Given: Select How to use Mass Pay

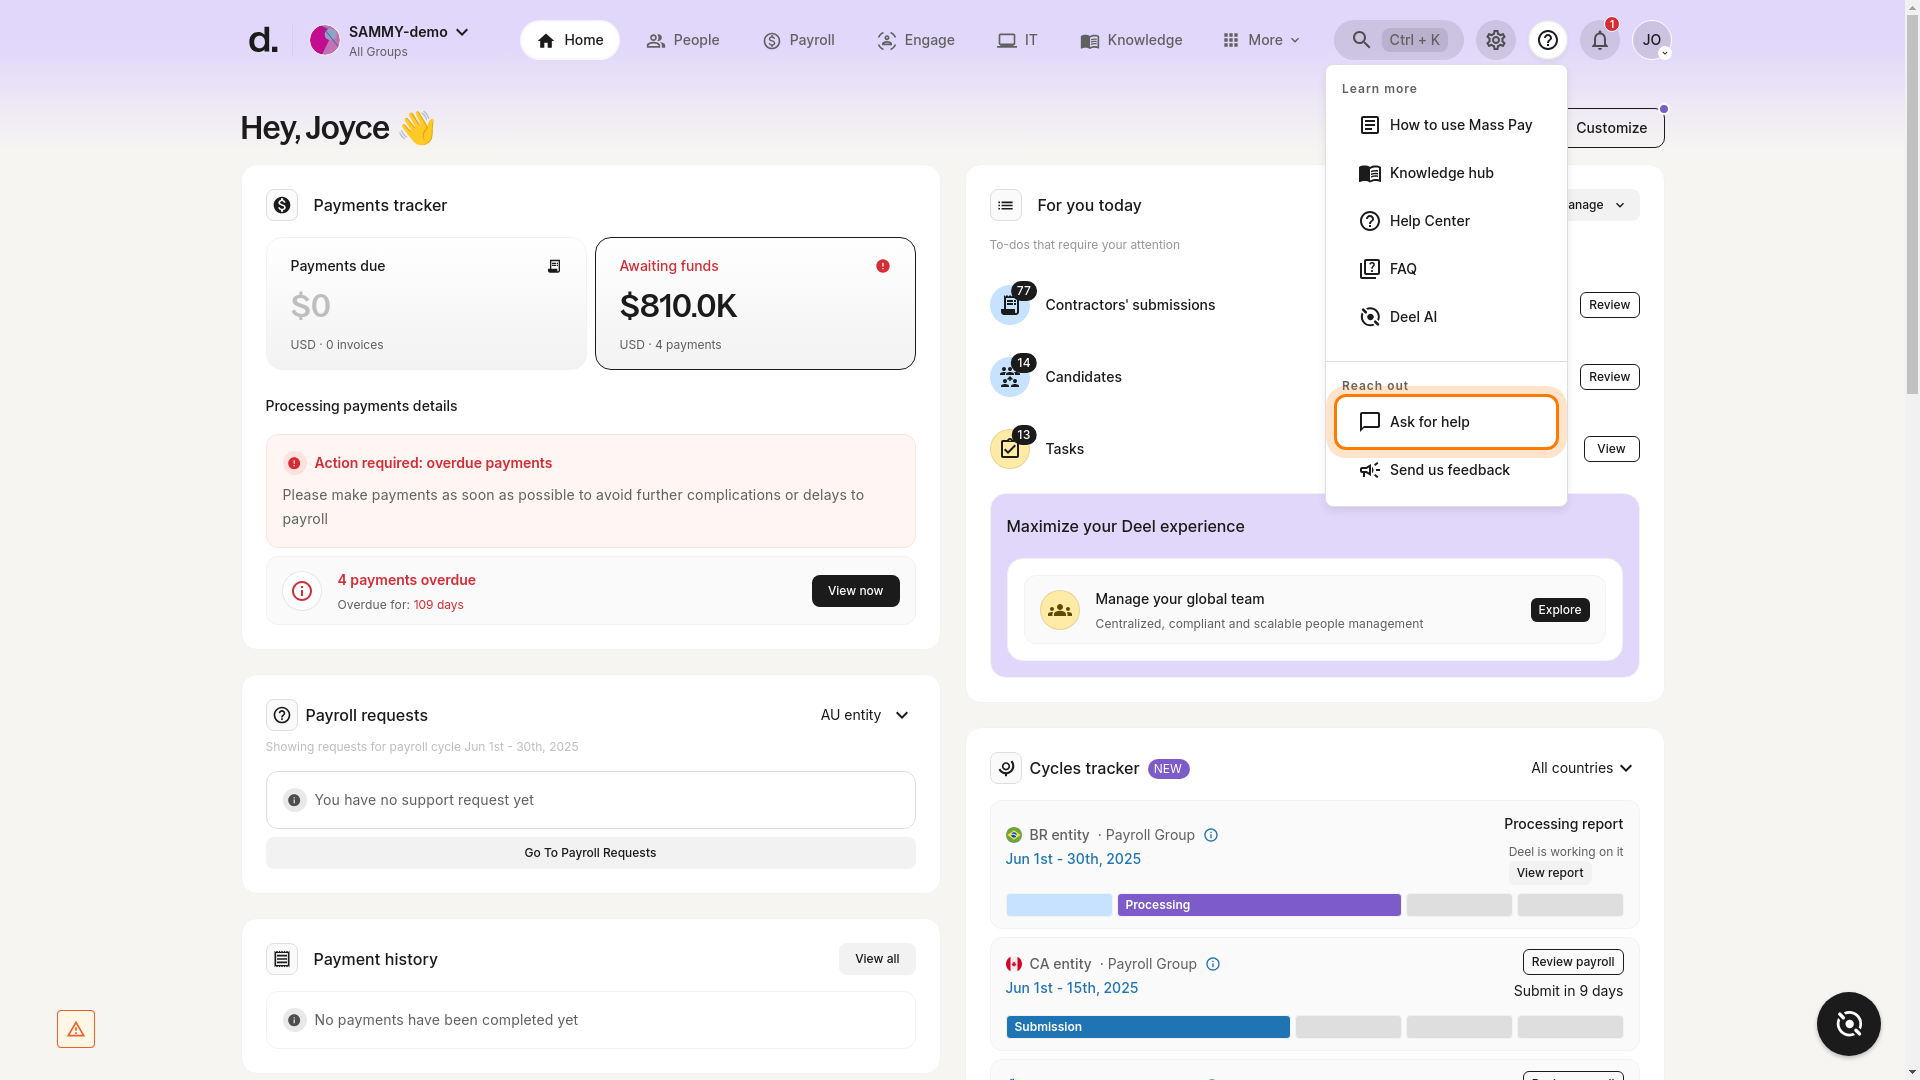Looking at the screenshot, I should (x=1446, y=125).
